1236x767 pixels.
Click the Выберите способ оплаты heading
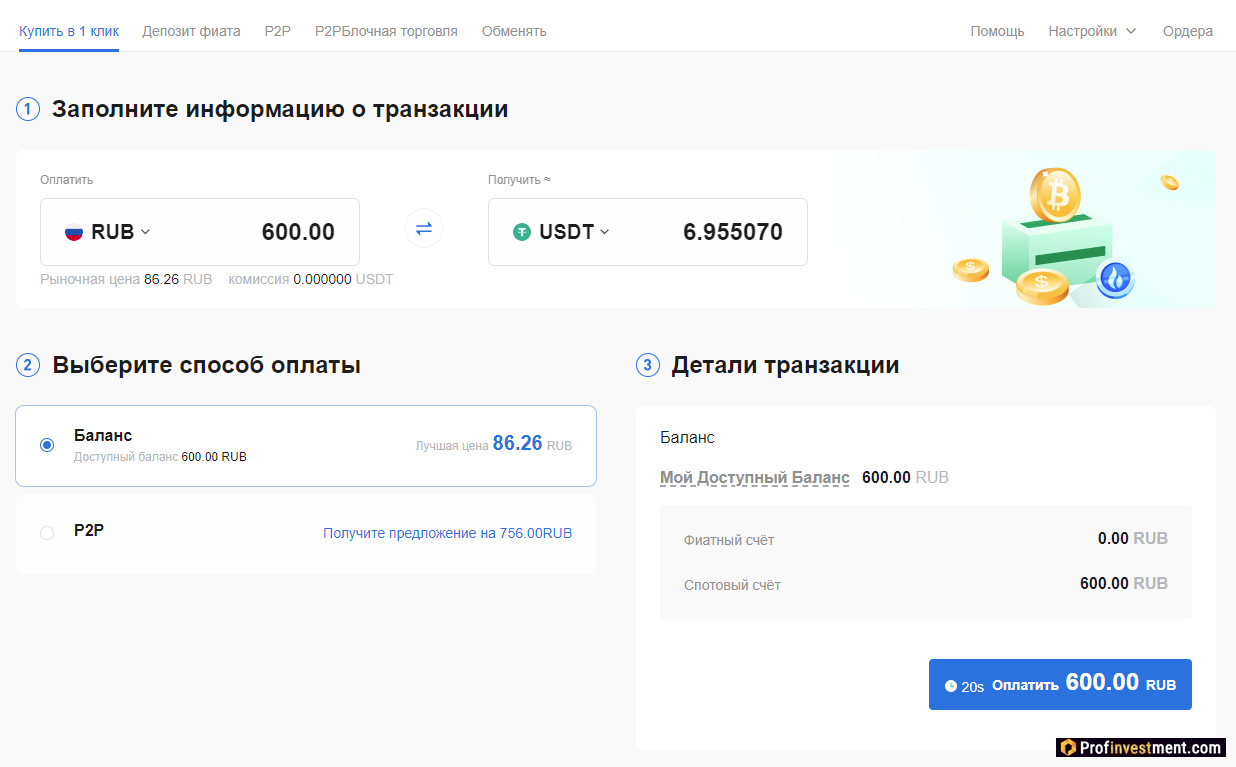[x=206, y=365]
